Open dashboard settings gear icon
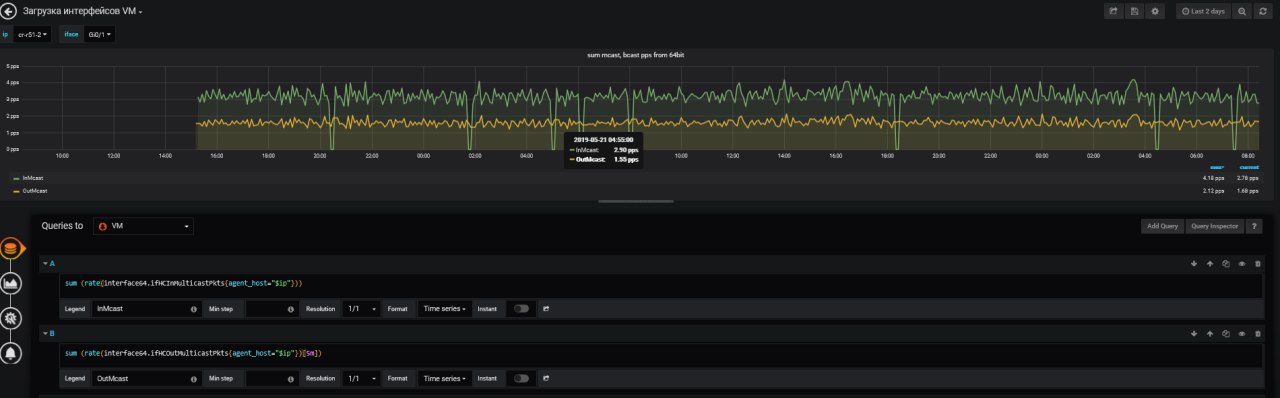Viewport: 1280px width, 398px height. (x=1155, y=11)
